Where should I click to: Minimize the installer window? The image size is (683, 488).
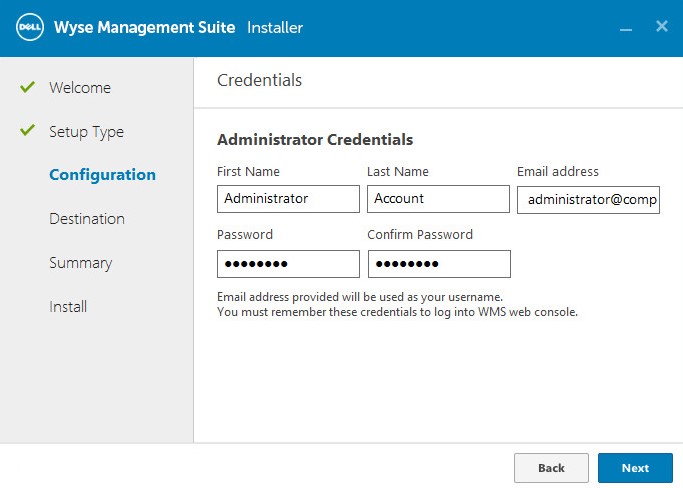coord(626,28)
